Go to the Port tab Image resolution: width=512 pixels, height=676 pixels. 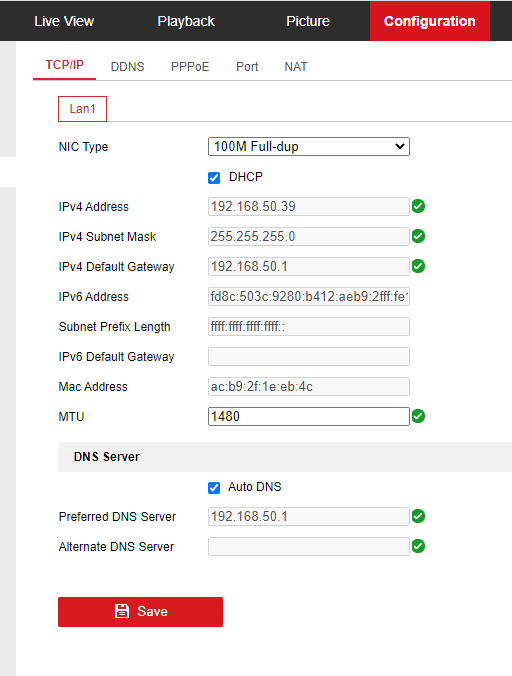pos(247,67)
